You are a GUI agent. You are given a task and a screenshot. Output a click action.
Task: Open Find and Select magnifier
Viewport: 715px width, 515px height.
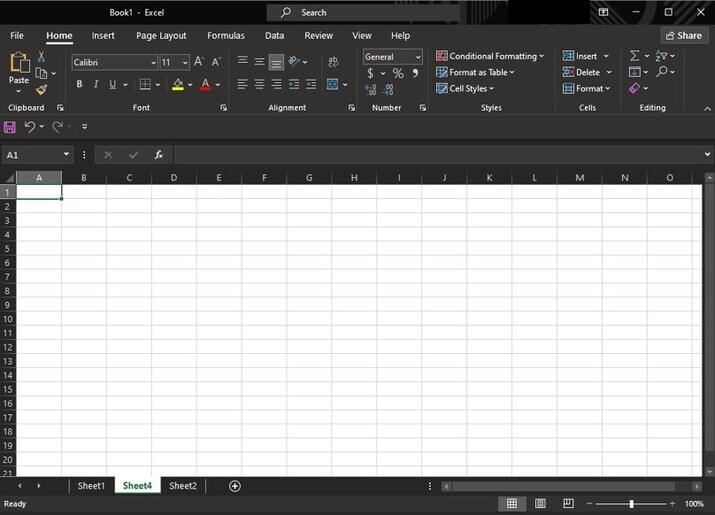coord(662,72)
